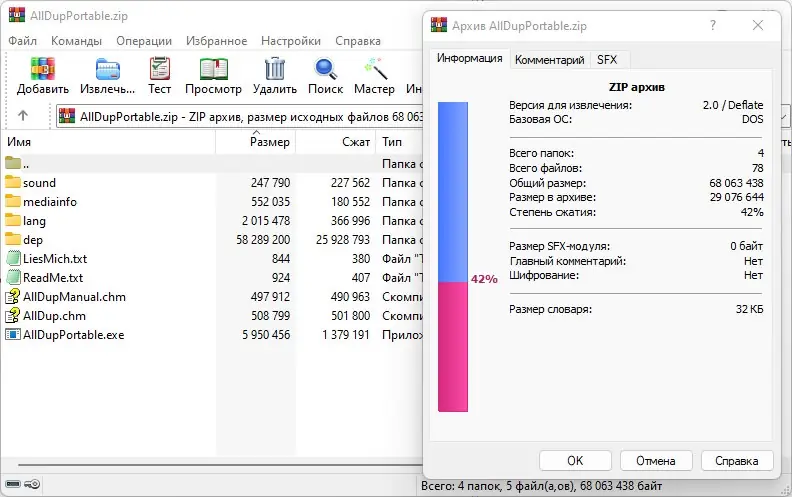Click LiesMich.txt file icon
Image resolution: width=792 pixels, height=497 pixels.
pyautogui.click(x=13, y=259)
